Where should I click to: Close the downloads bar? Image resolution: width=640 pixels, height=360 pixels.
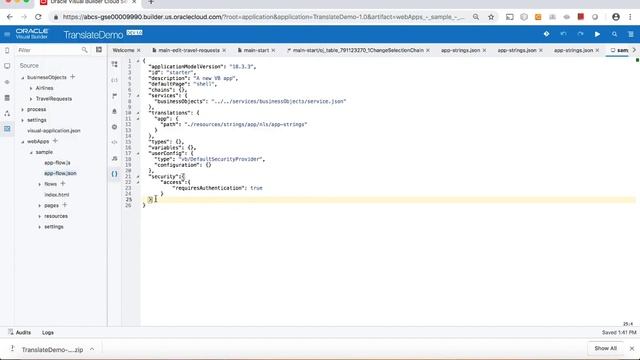pyautogui.click(x=632, y=348)
